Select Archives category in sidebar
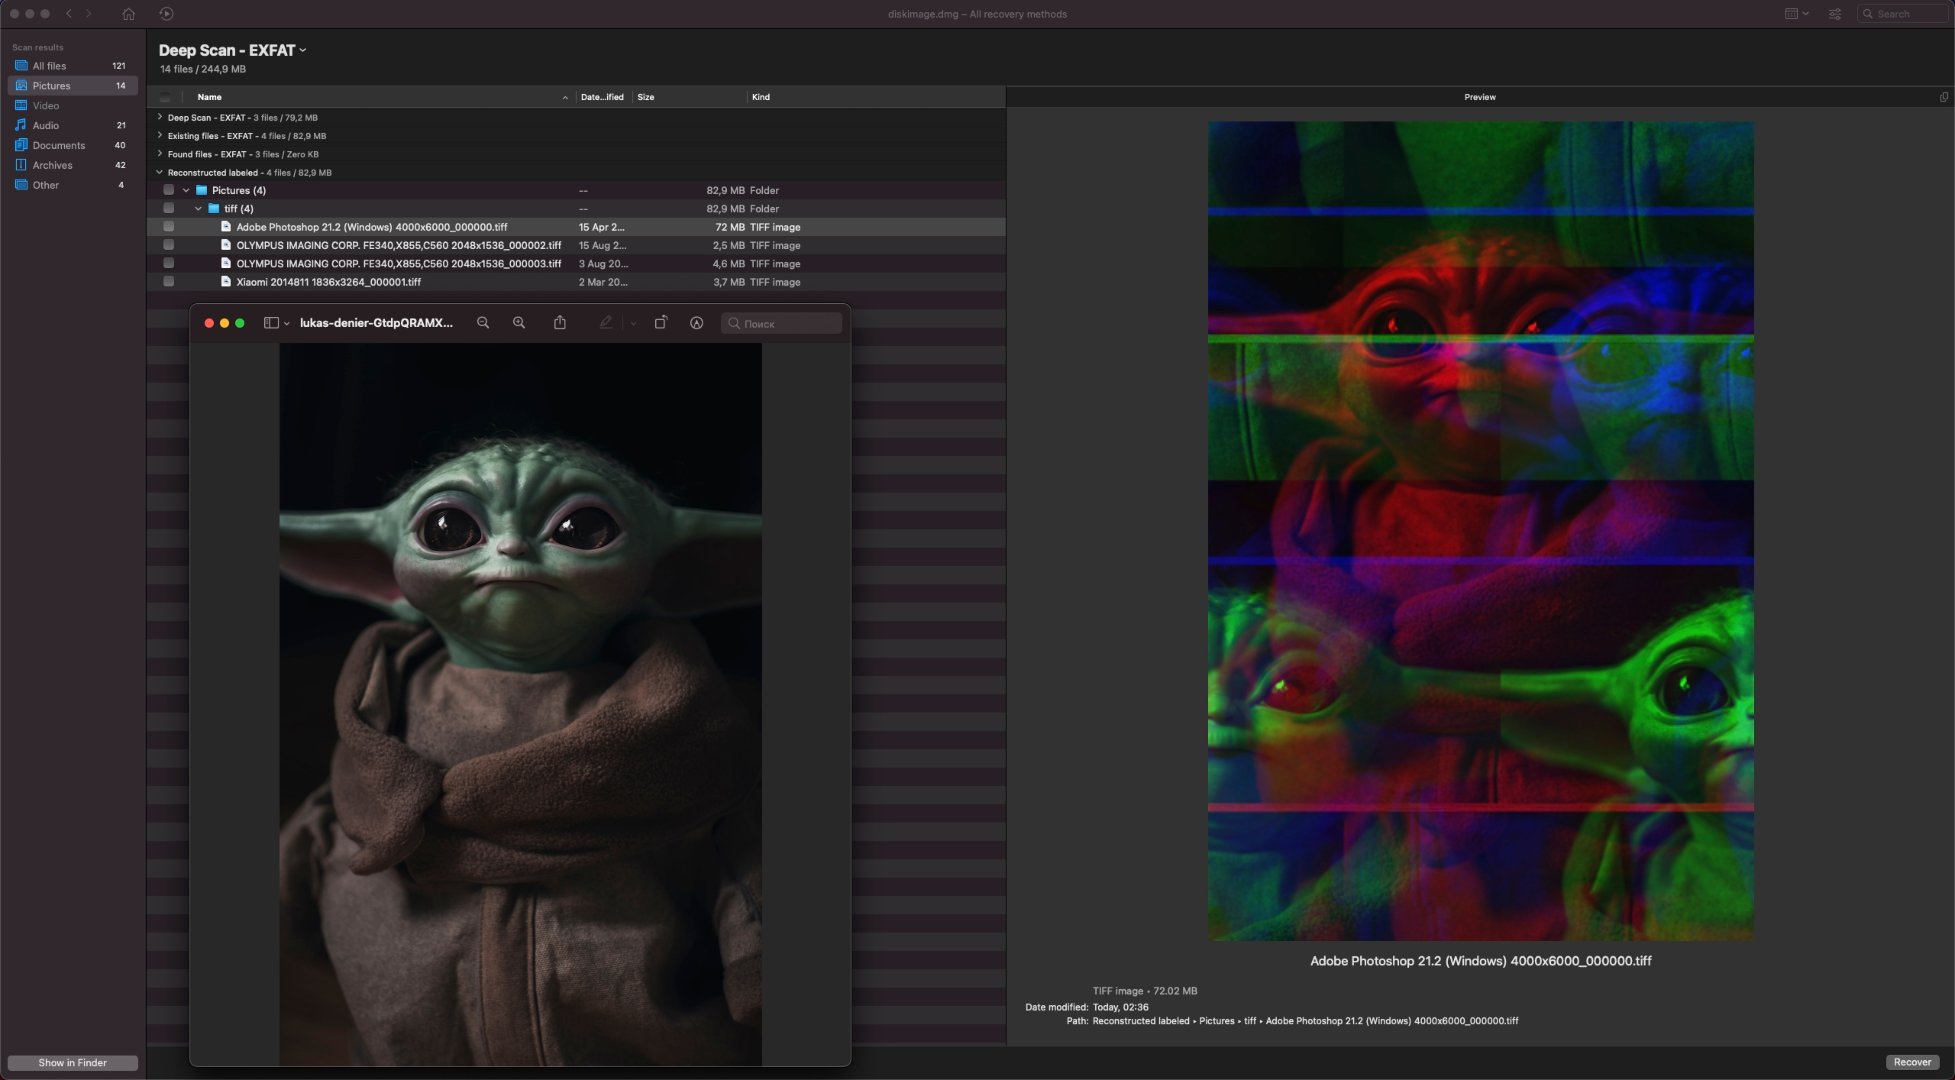Viewport: 1955px width, 1080px height. point(72,166)
